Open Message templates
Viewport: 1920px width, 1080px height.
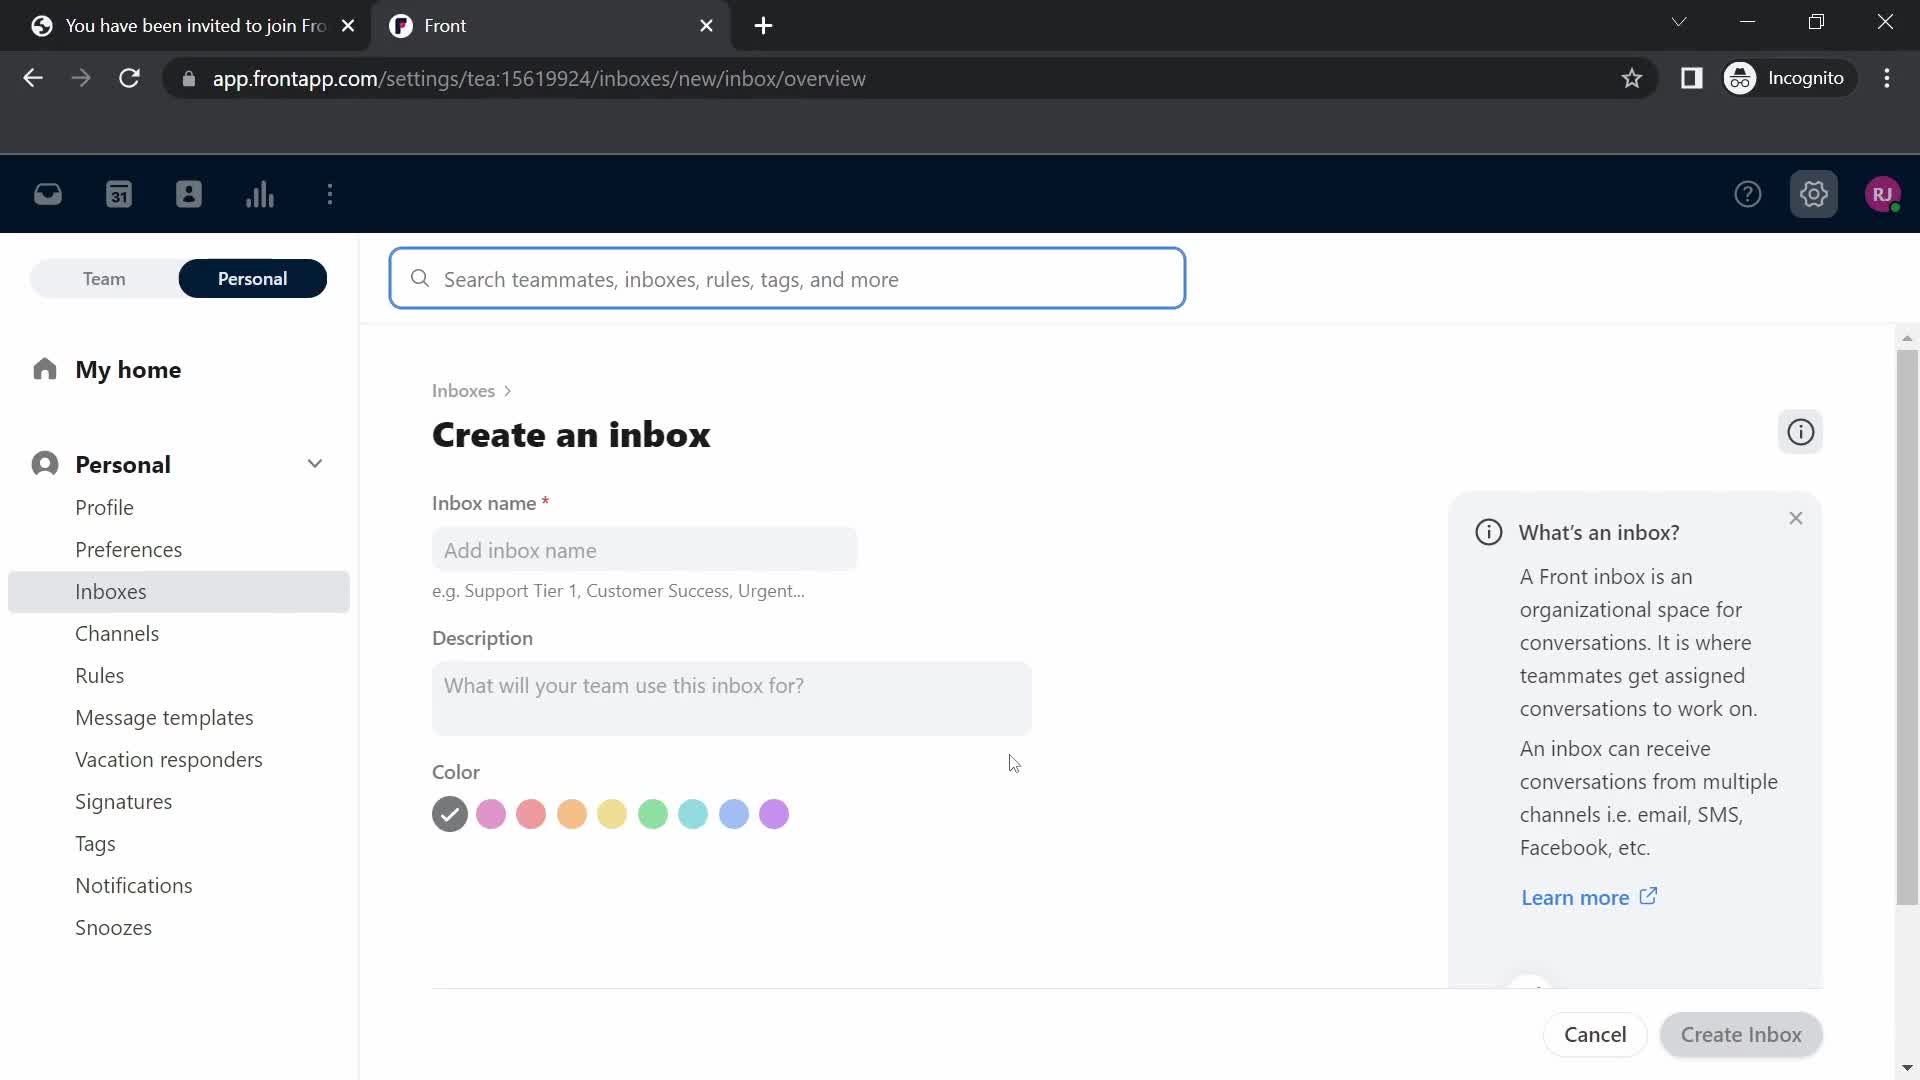(x=164, y=718)
